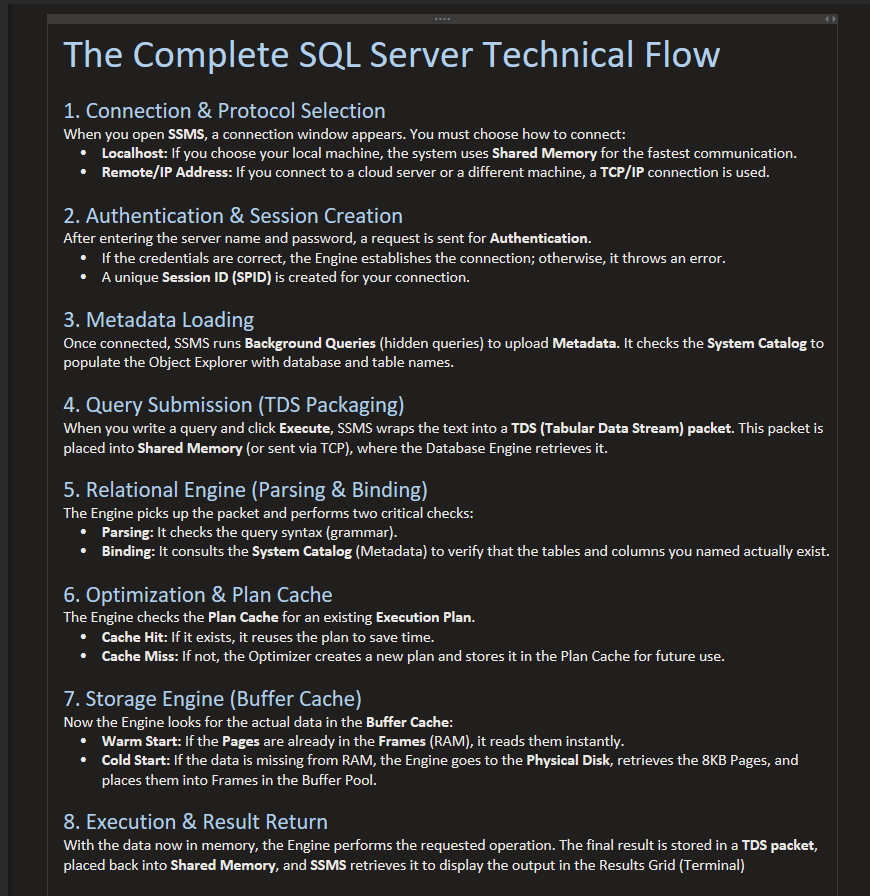The height and width of the screenshot is (896, 870).
Task: Click heading '1. Connection & Protocol Selection'
Action: [x=224, y=111]
